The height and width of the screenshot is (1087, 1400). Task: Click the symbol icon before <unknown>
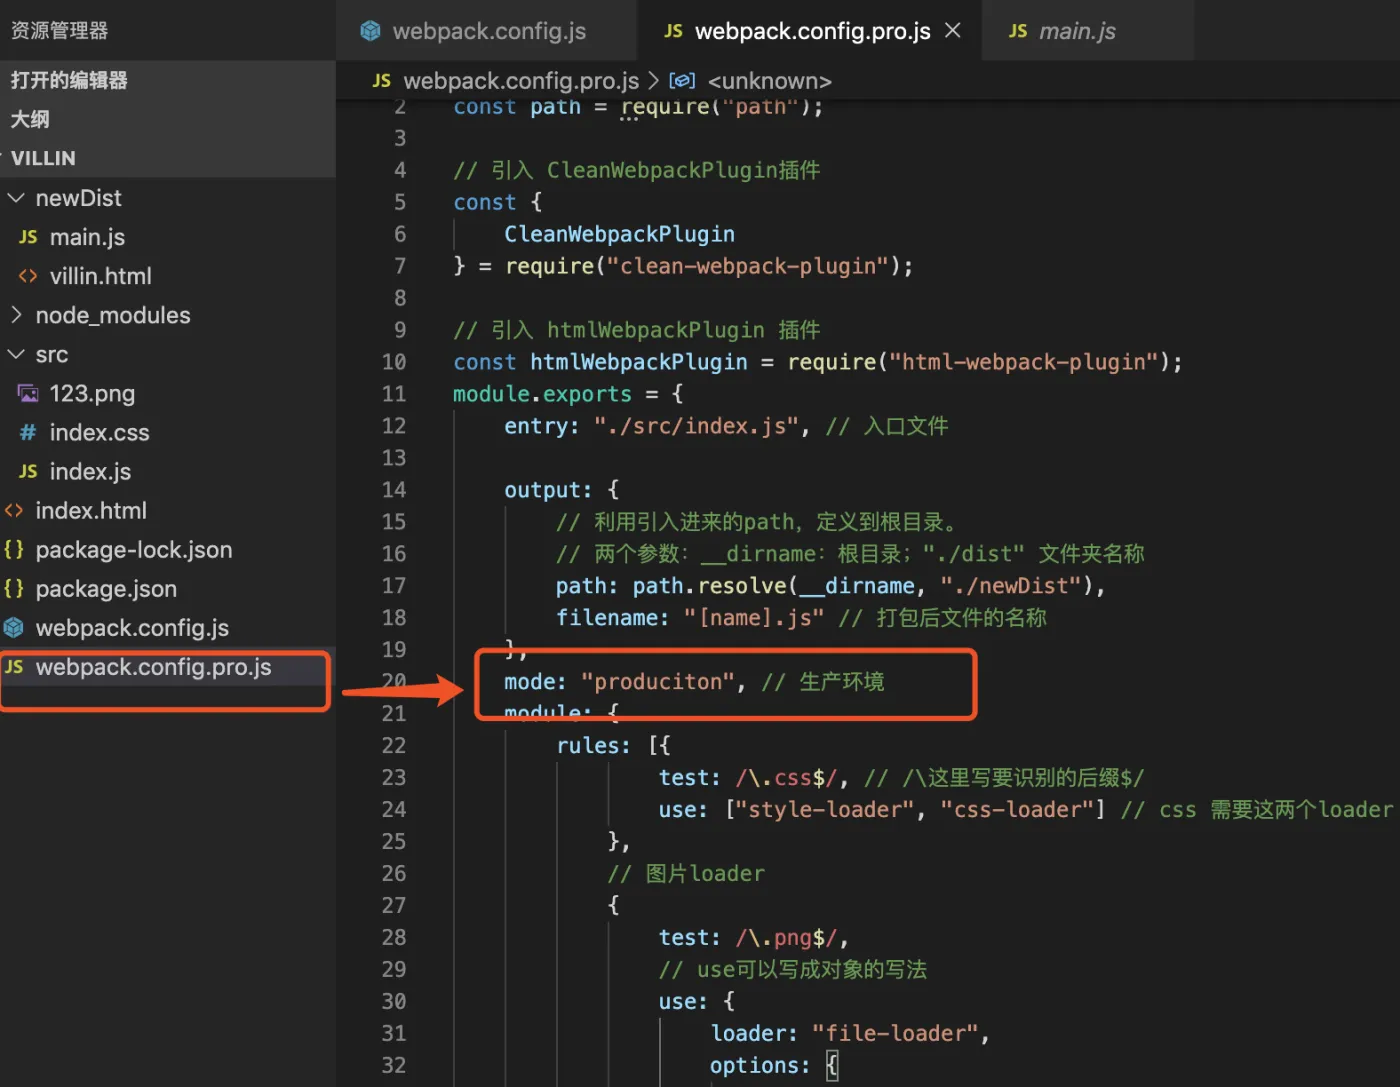(682, 80)
